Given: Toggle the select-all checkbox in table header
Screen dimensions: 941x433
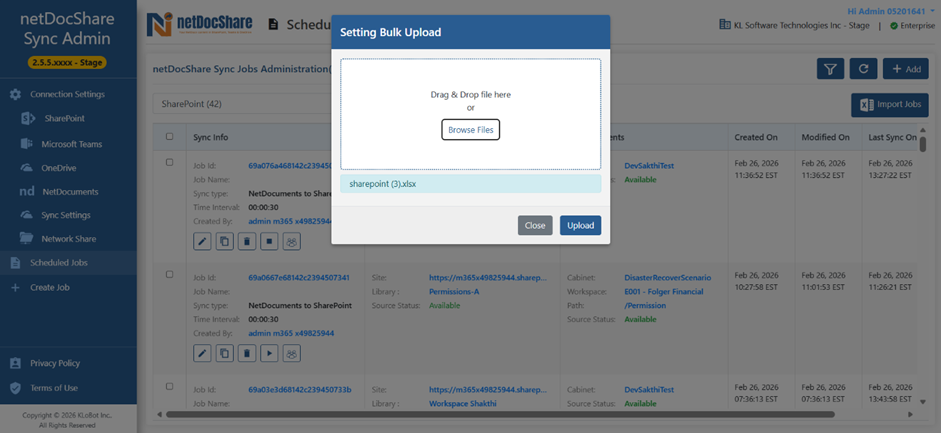Looking at the screenshot, I should (x=169, y=137).
